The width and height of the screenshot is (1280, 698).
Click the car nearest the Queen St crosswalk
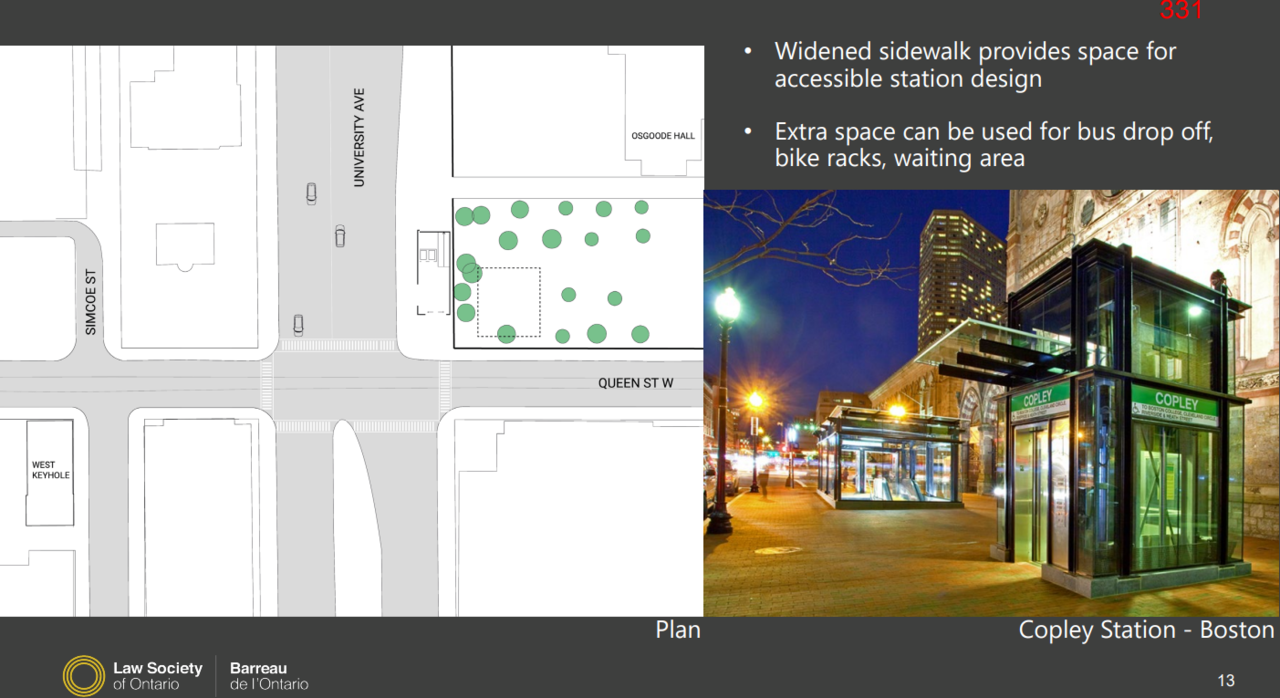[x=298, y=324]
